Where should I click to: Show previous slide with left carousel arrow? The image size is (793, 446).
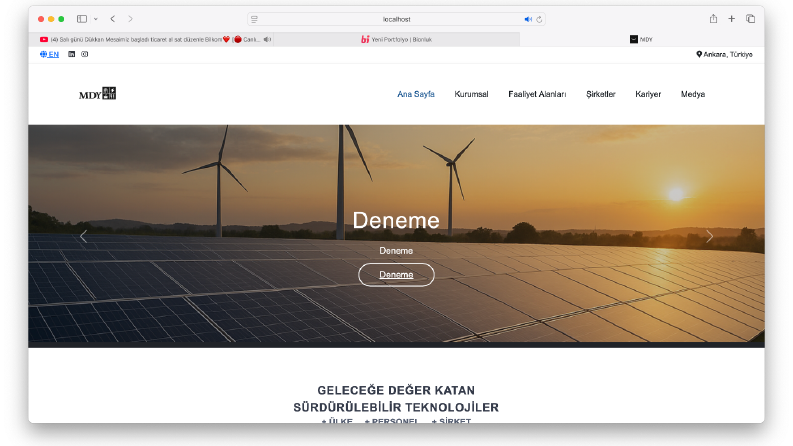point(83,236)
